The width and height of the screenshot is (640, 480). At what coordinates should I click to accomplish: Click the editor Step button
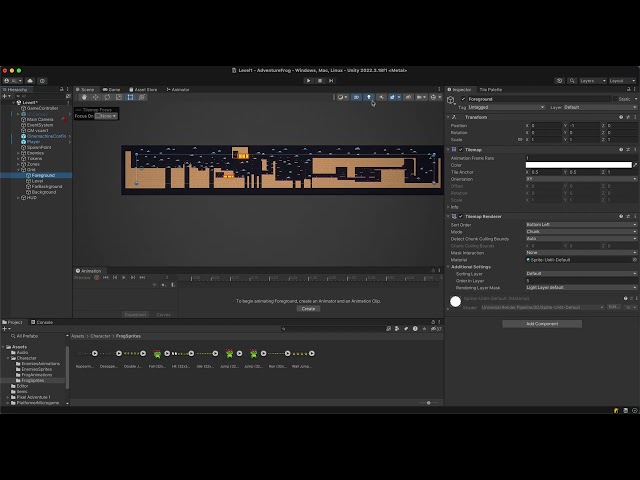point(331,81)
